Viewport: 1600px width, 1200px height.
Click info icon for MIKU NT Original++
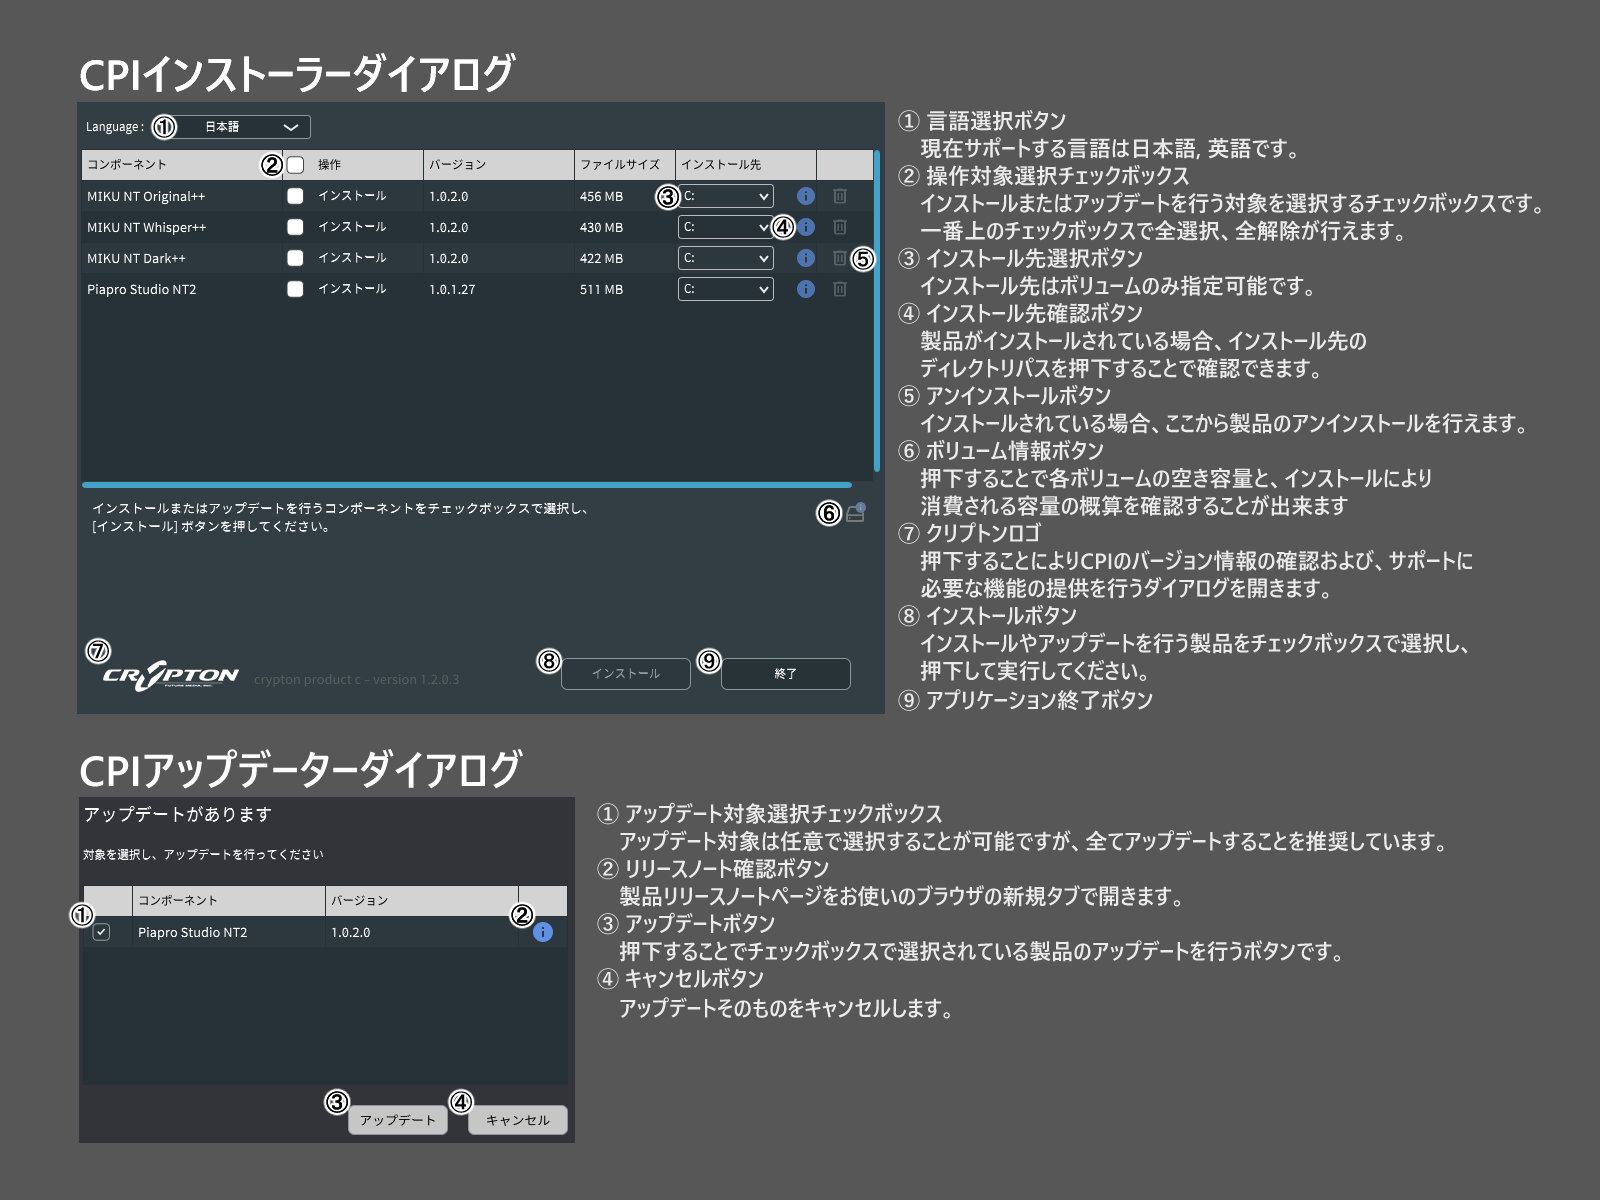pos(805,196)
